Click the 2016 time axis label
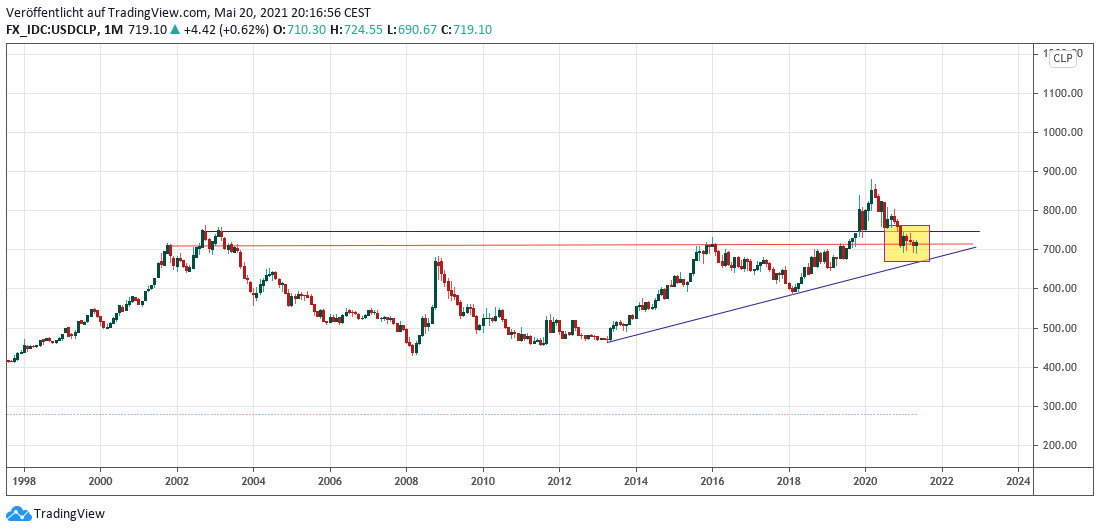1100x532 pixels. point(712,481)
